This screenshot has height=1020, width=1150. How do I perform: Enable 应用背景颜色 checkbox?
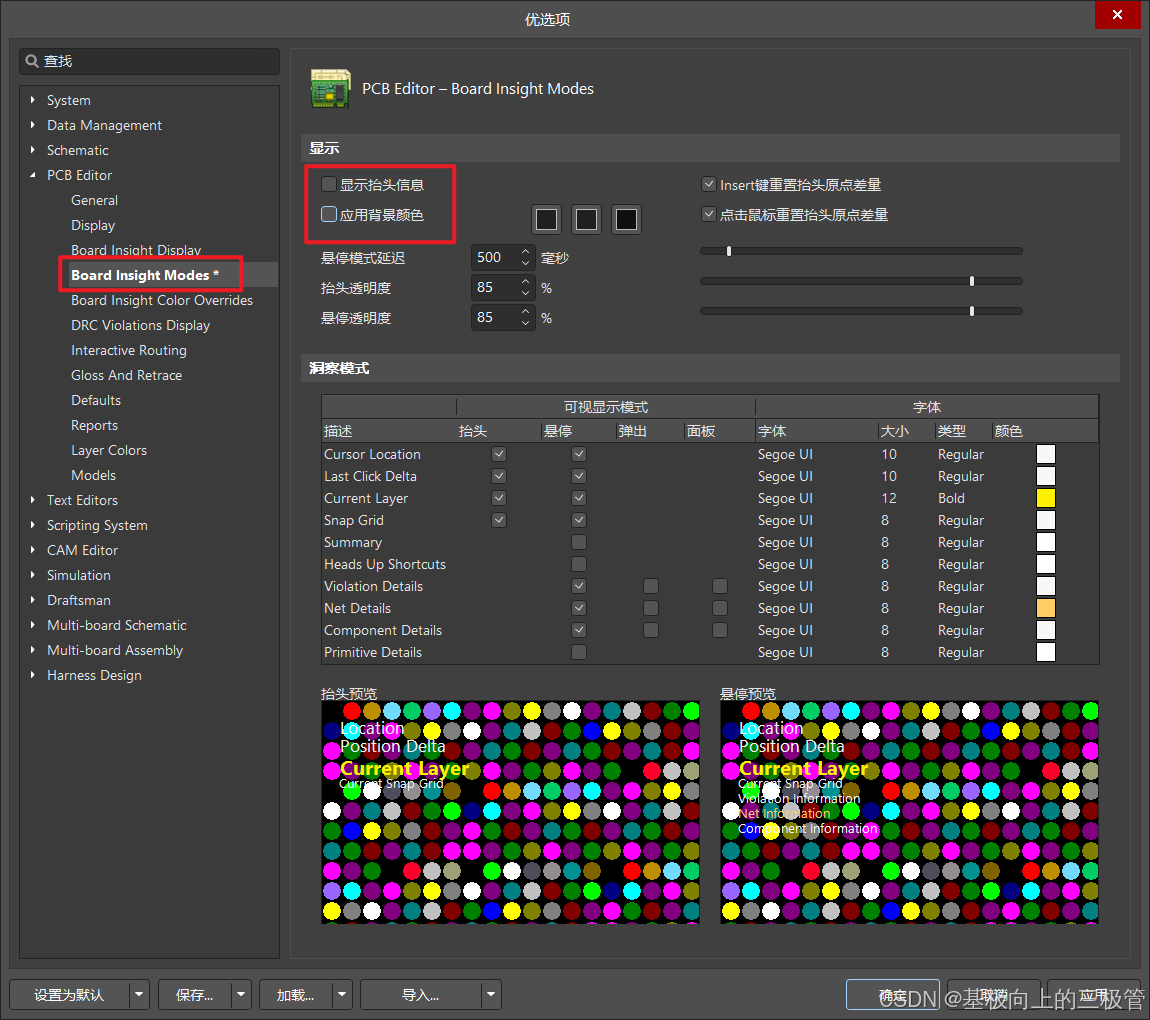click(329, 214)
